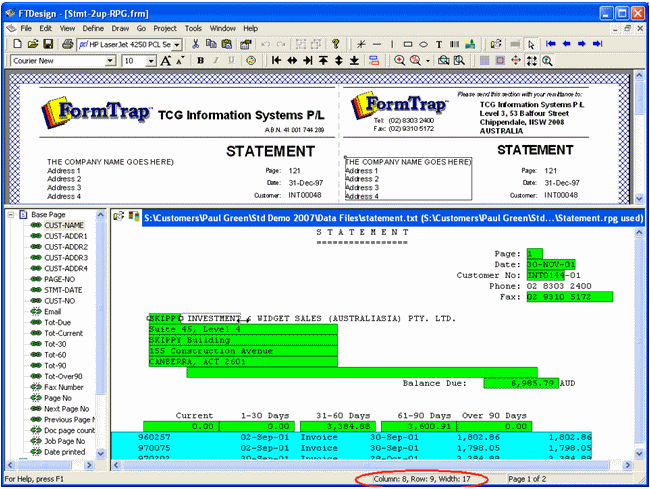This screenshot has width=650, height=489.
Task: Open the Courier New font dropdown
Action: 110,61
